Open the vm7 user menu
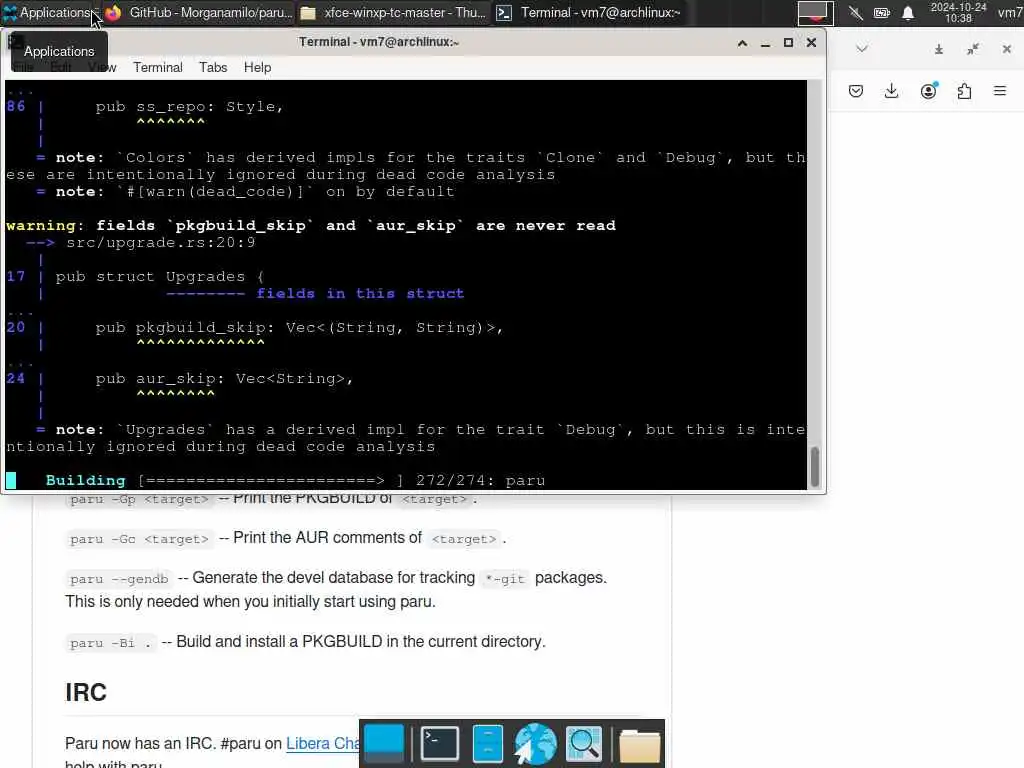The image size is (1024, 768). coord(1010,12)
